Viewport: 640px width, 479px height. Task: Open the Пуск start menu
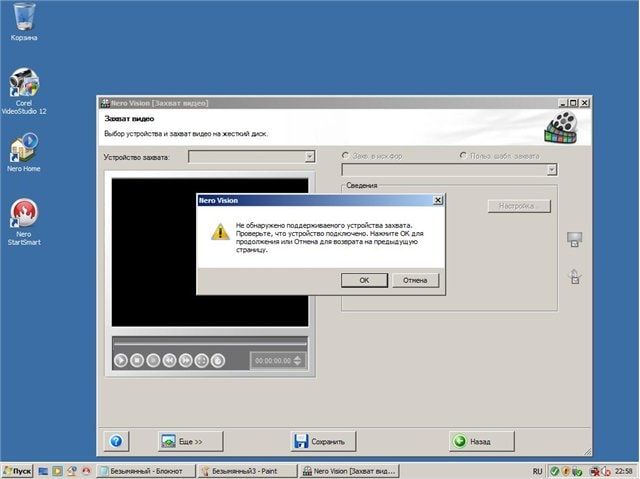[x=17, y=471]
